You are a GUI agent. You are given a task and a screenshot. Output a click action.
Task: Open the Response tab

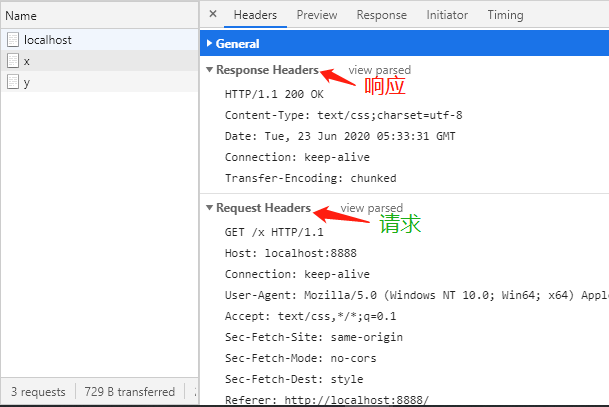381,15
